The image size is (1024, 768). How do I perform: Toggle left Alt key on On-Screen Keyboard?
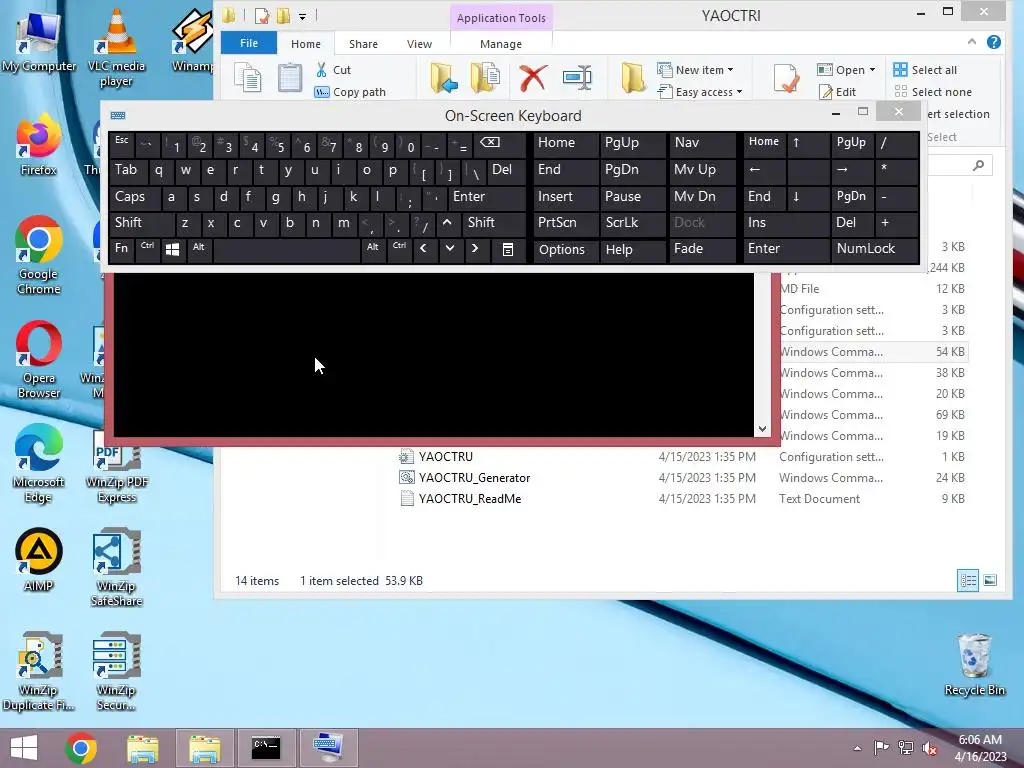[199, 249]
